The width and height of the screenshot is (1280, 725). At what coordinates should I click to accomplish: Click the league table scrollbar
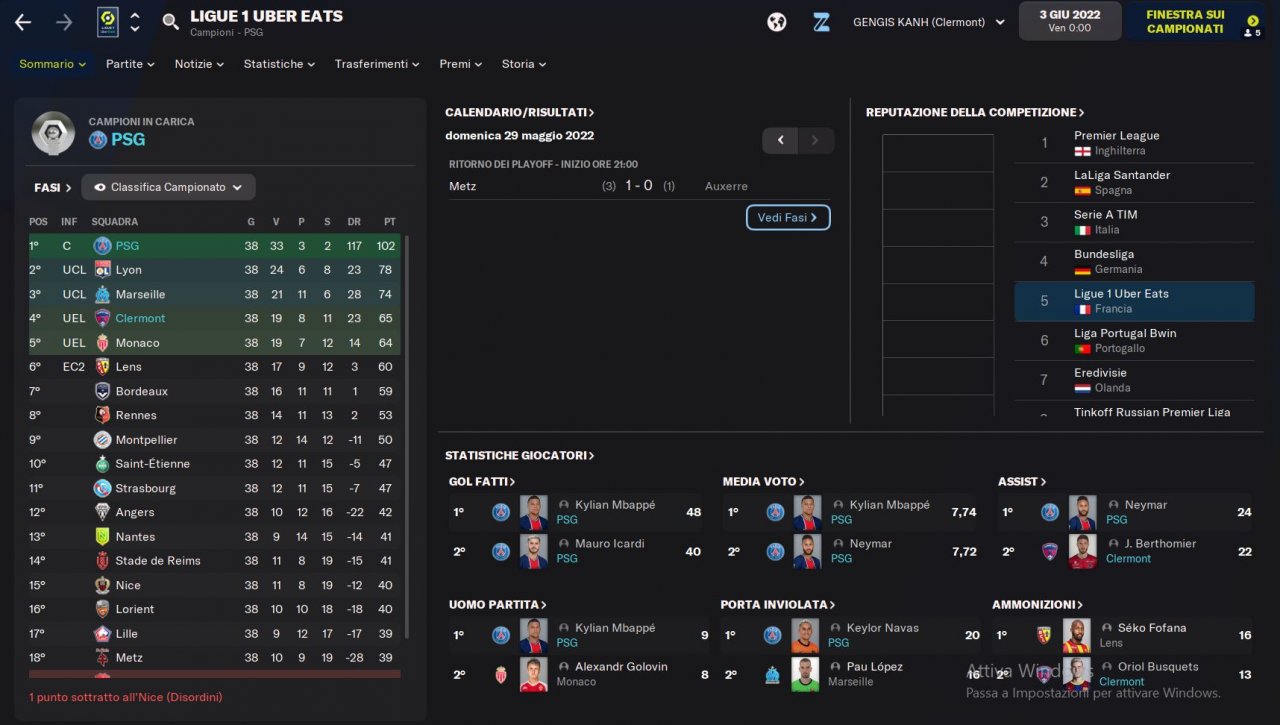pos(406,438)
